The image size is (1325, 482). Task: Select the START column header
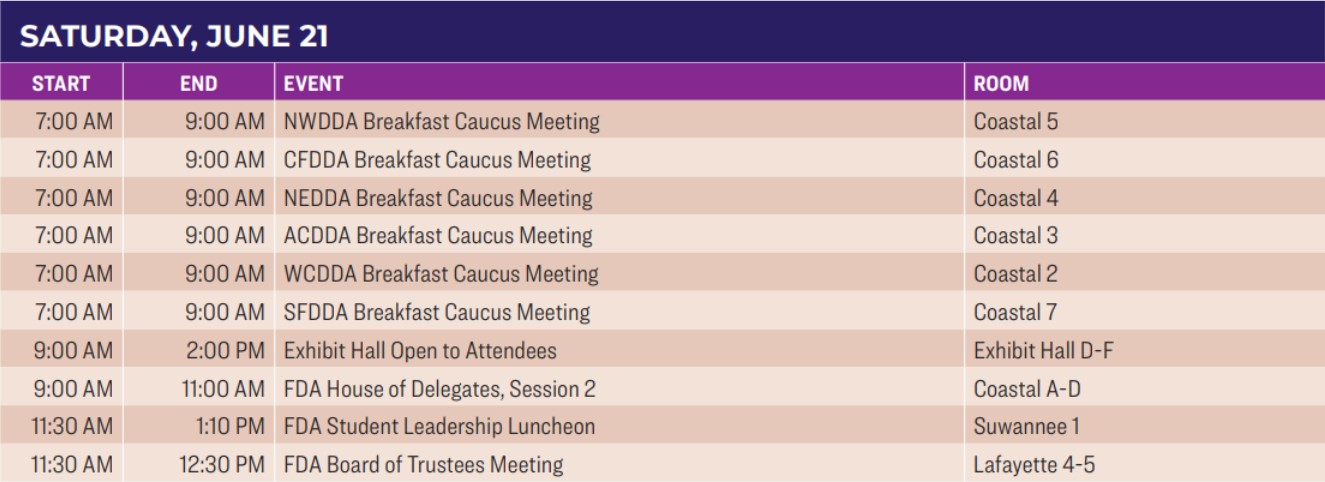pos(61,84)
